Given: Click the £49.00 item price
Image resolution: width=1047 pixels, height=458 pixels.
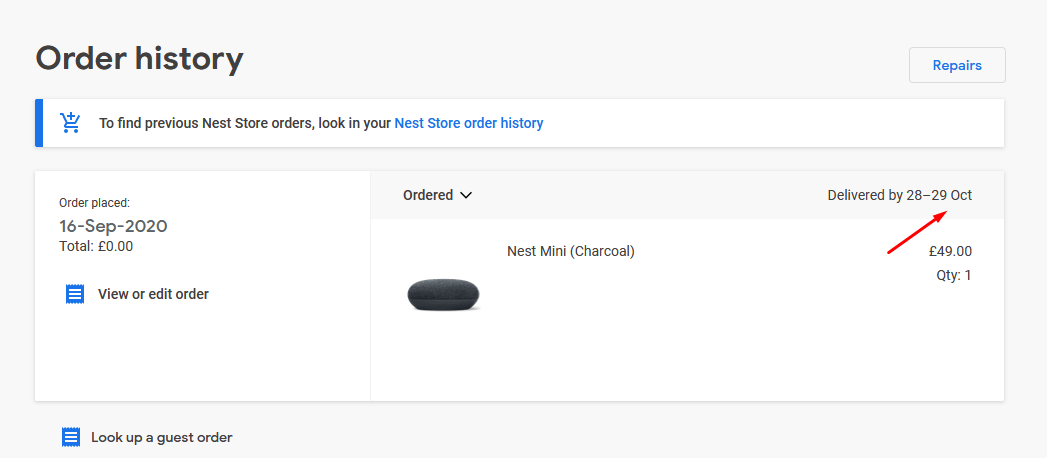Looking at the screenshot, I should click(x=950, y=251).
